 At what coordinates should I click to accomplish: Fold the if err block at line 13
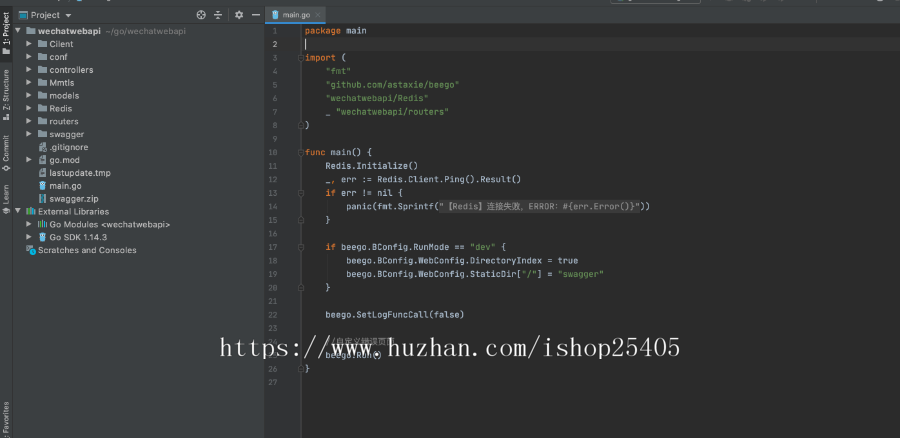(300, 193)
